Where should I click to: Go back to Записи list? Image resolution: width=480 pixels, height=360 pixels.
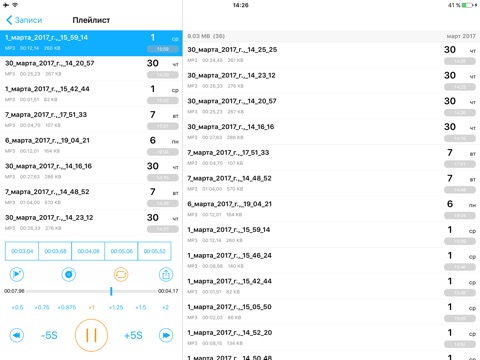[x=24, y=20]
